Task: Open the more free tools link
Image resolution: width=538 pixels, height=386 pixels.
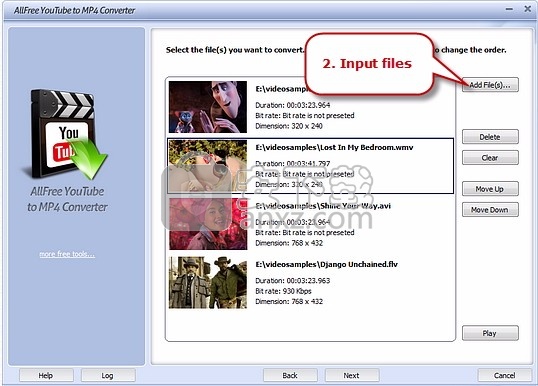Action: coord(67,254)
